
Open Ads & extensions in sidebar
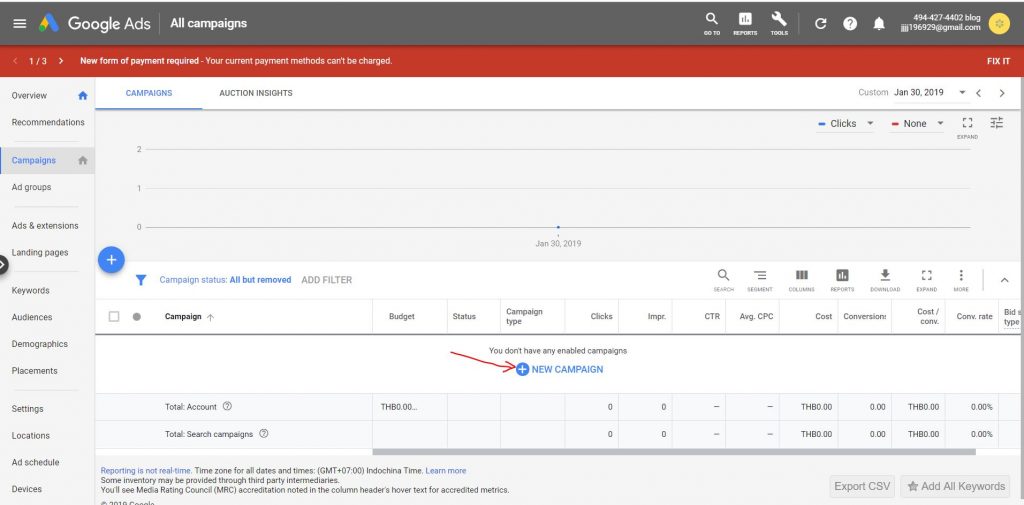pos(45,225)
